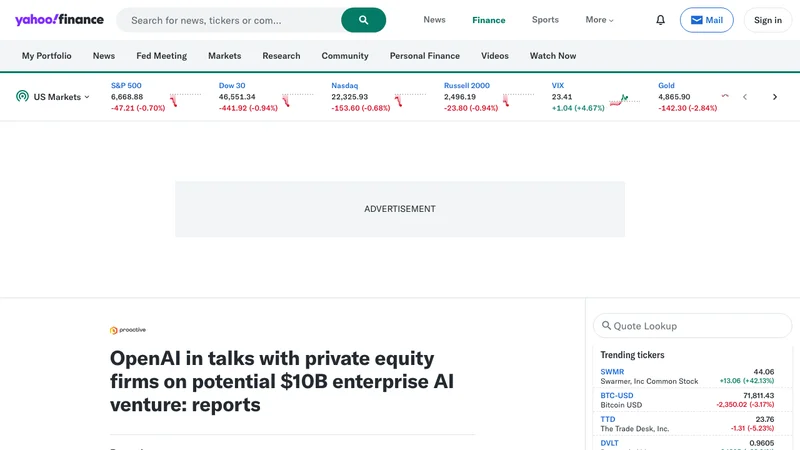800x450 pixels.
Task: Click the US Markets radar icon
Action: click(22, 96)
